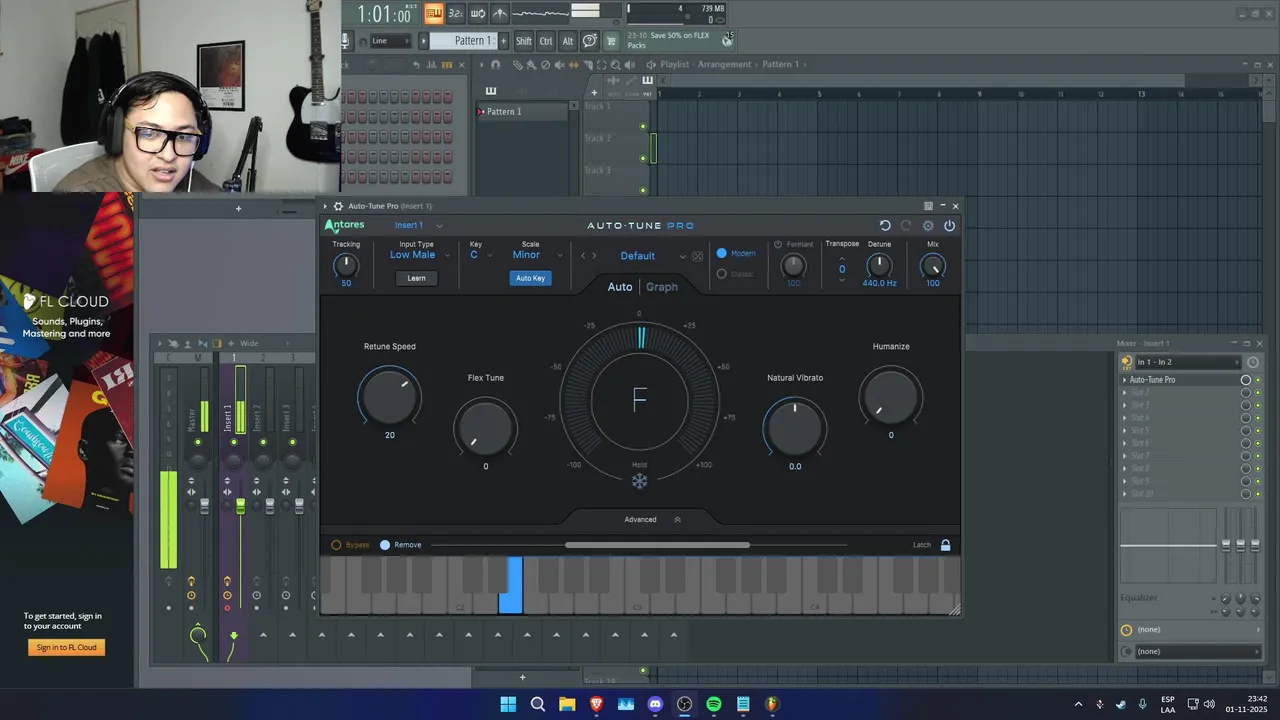Viewport: 1280px width, 720px height.
Task: Select Pattern 1 in the pattern picker
Action: click(x=523, y=112)
